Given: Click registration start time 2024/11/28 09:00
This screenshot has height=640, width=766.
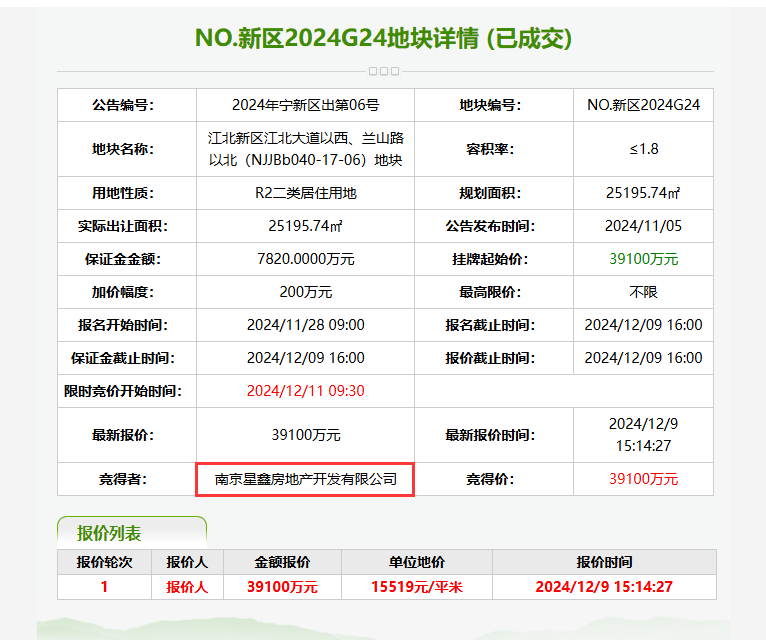Looking at the screenshot, I should click(x=305, y=325).
